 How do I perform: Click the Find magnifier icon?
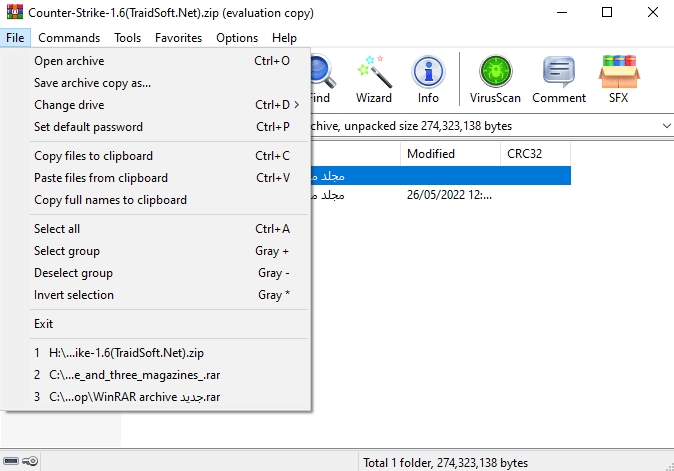click(x=321, y=79)
